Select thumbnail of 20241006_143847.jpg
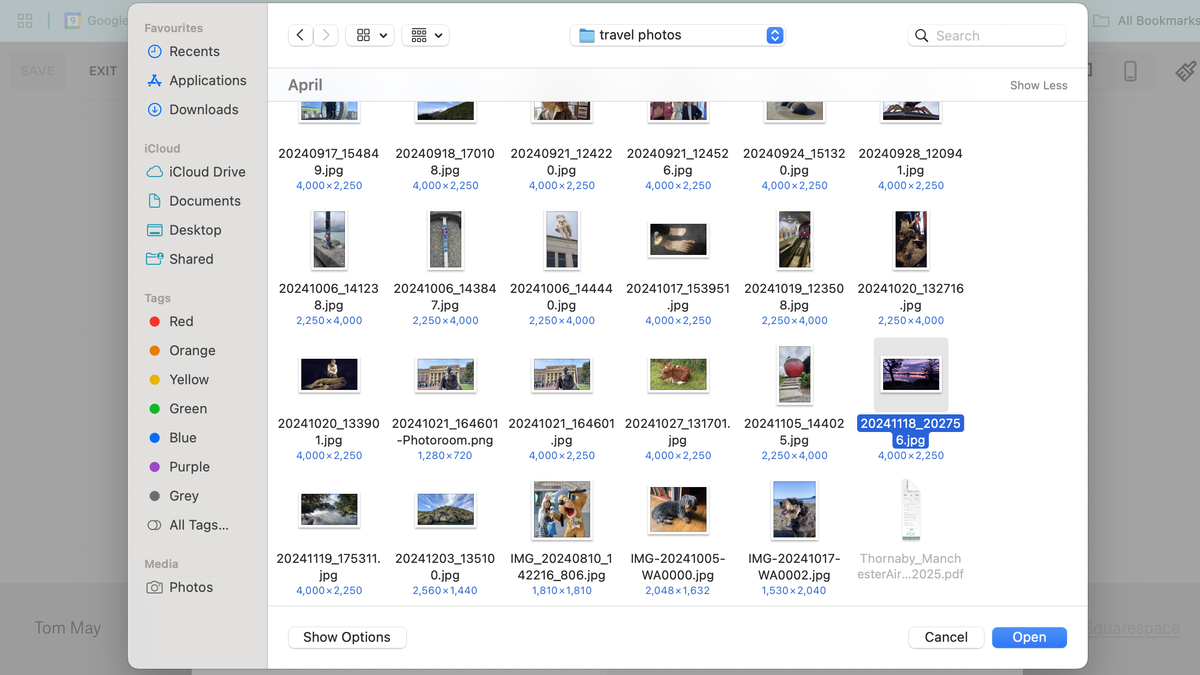The height and width of the screenshot is (675, 1200). point(445,240)
